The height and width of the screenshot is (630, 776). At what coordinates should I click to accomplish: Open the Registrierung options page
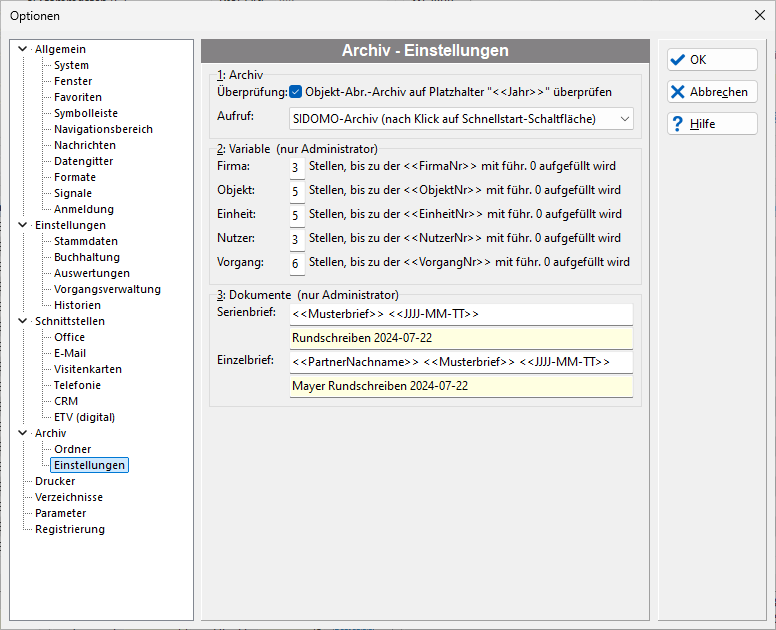[x=70, y=529]
